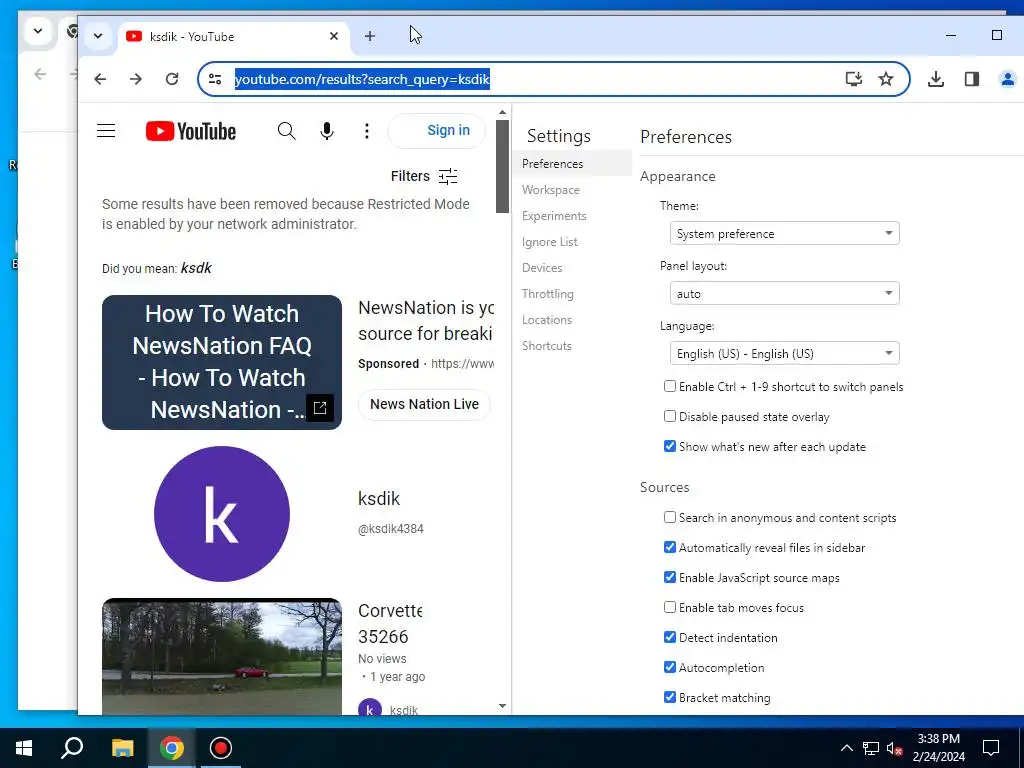This screenshot has height=768, width=1024.
Task: Show hidden system tray icons
Action: pos(846,748)
